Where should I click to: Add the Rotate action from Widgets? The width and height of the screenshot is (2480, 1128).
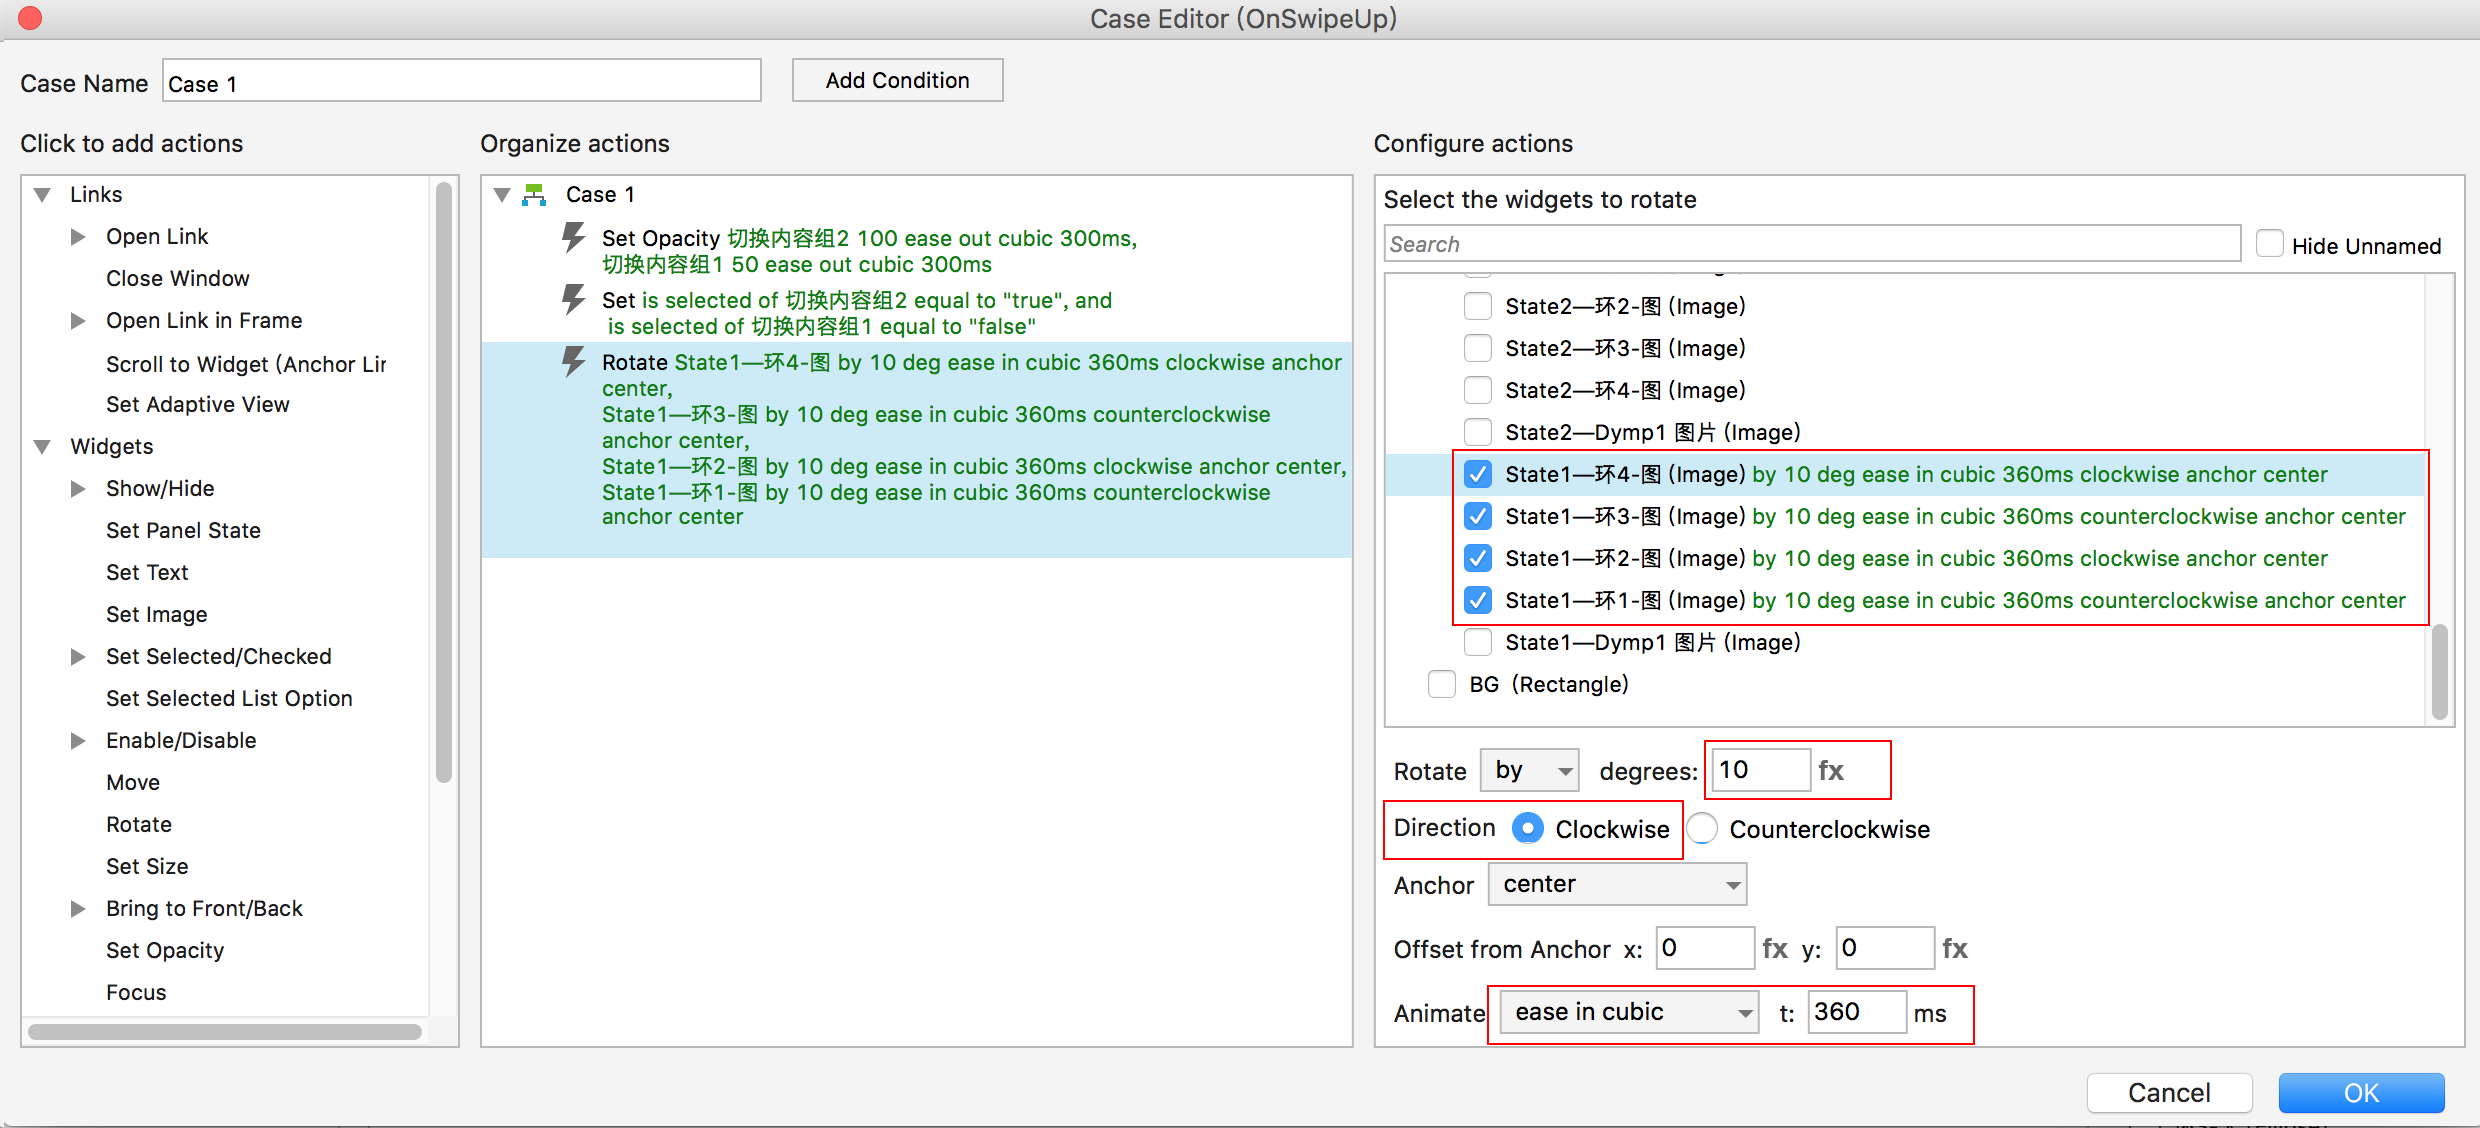pyautogui.click(x=139, y=825)
